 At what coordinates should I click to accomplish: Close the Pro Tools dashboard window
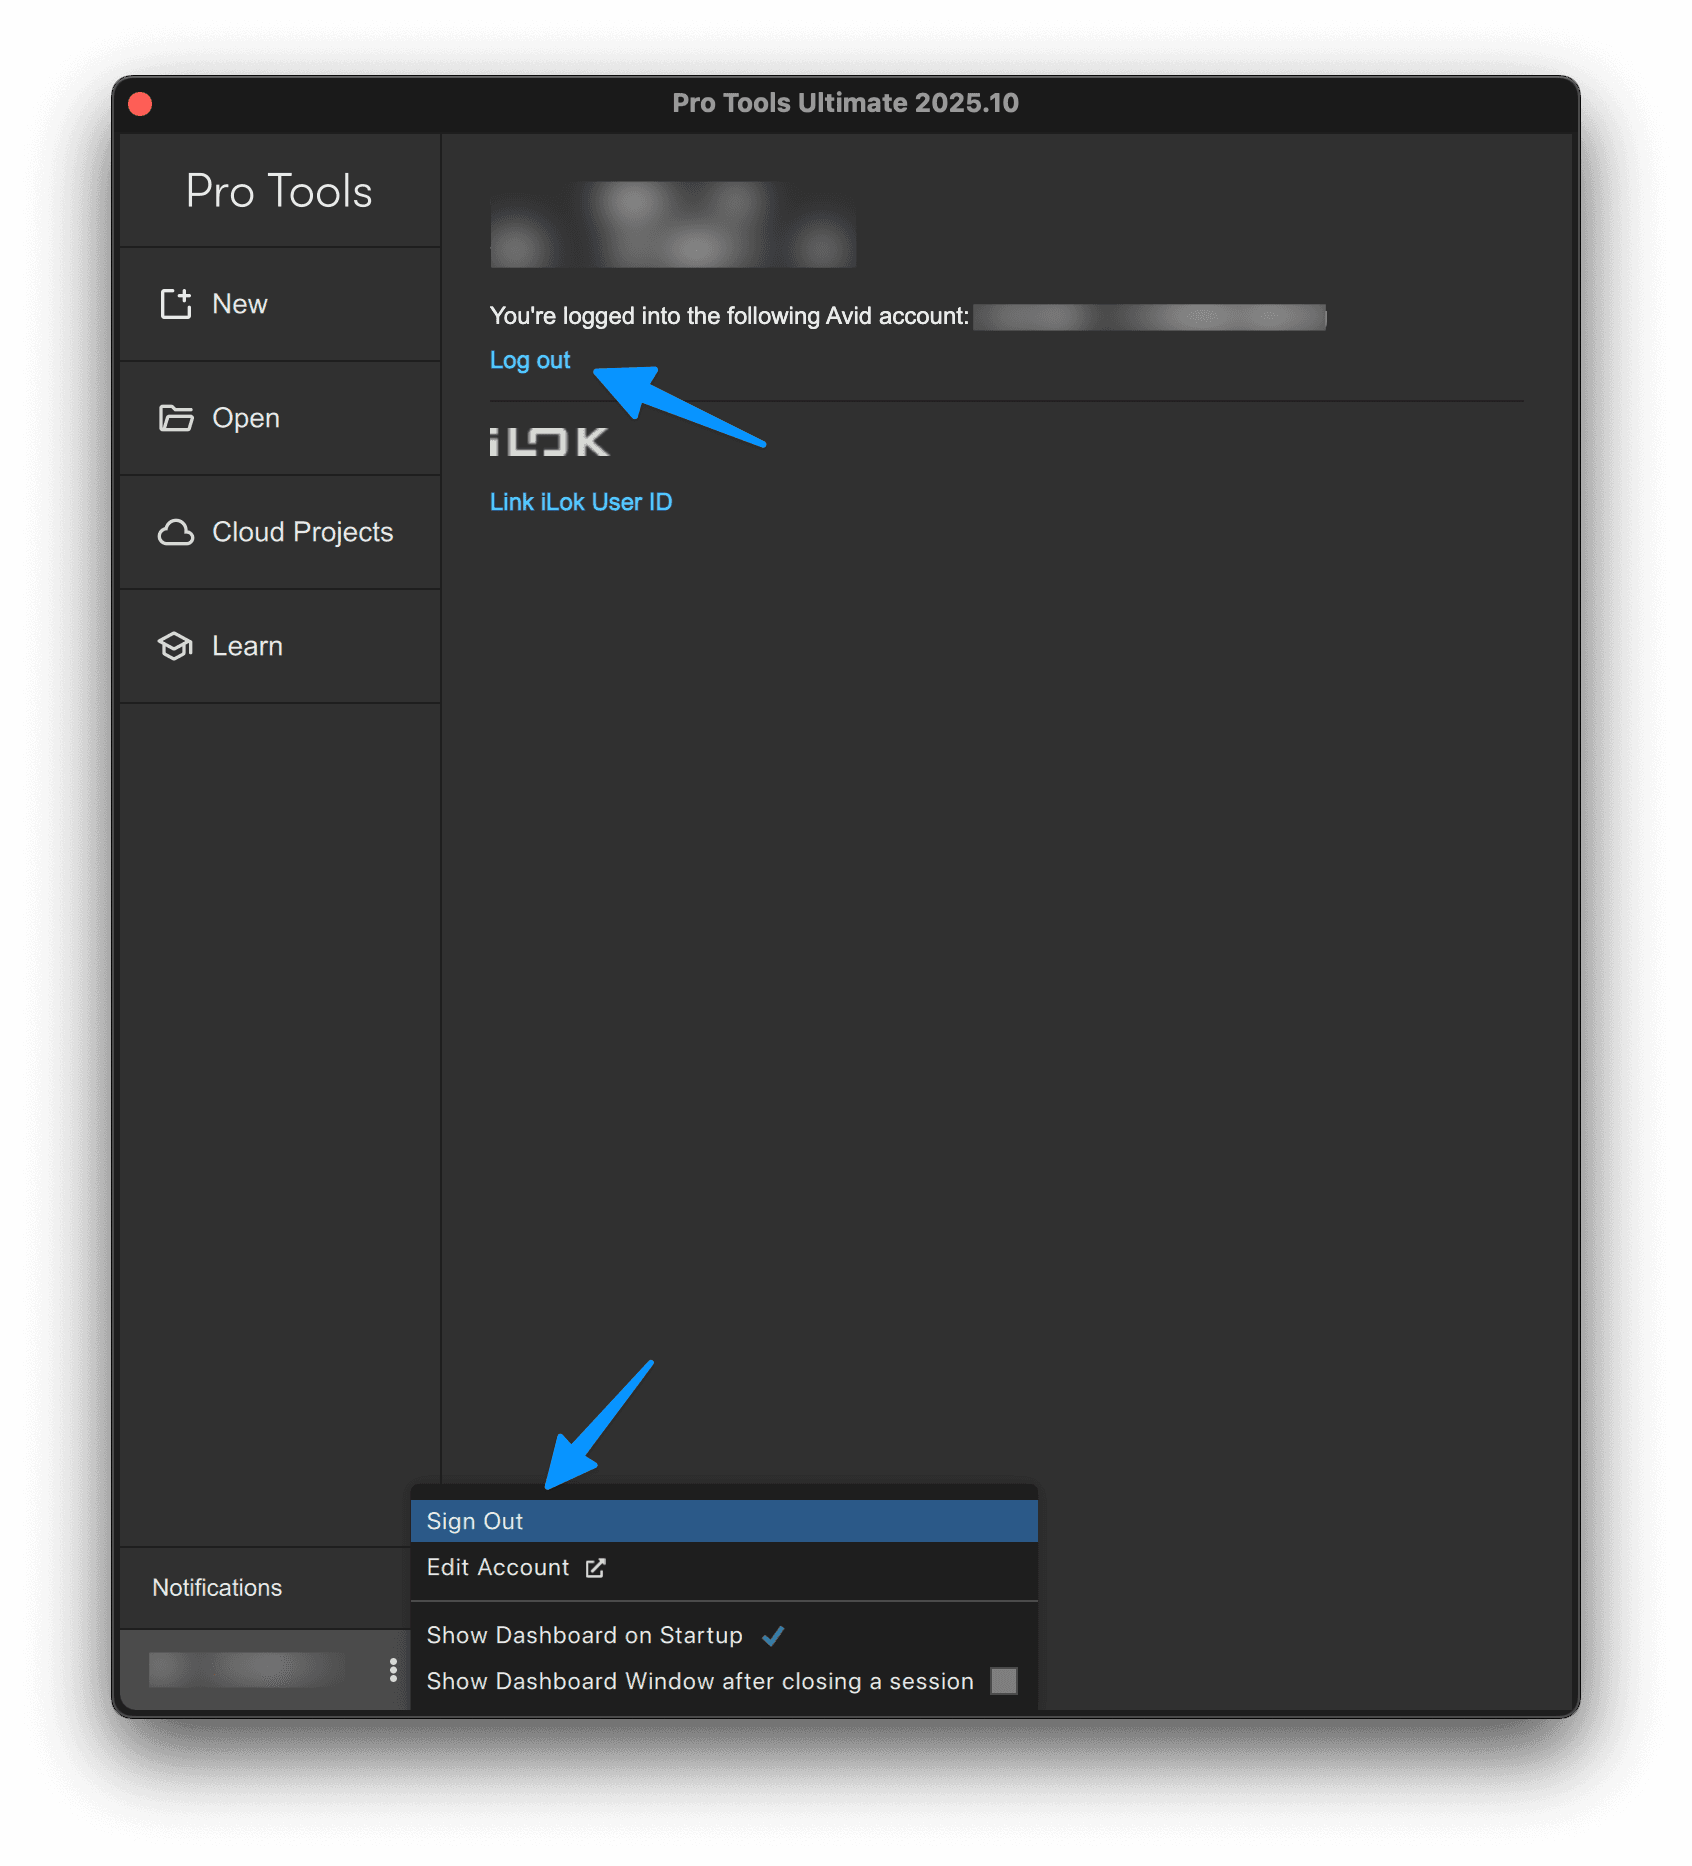click(141, 104)
